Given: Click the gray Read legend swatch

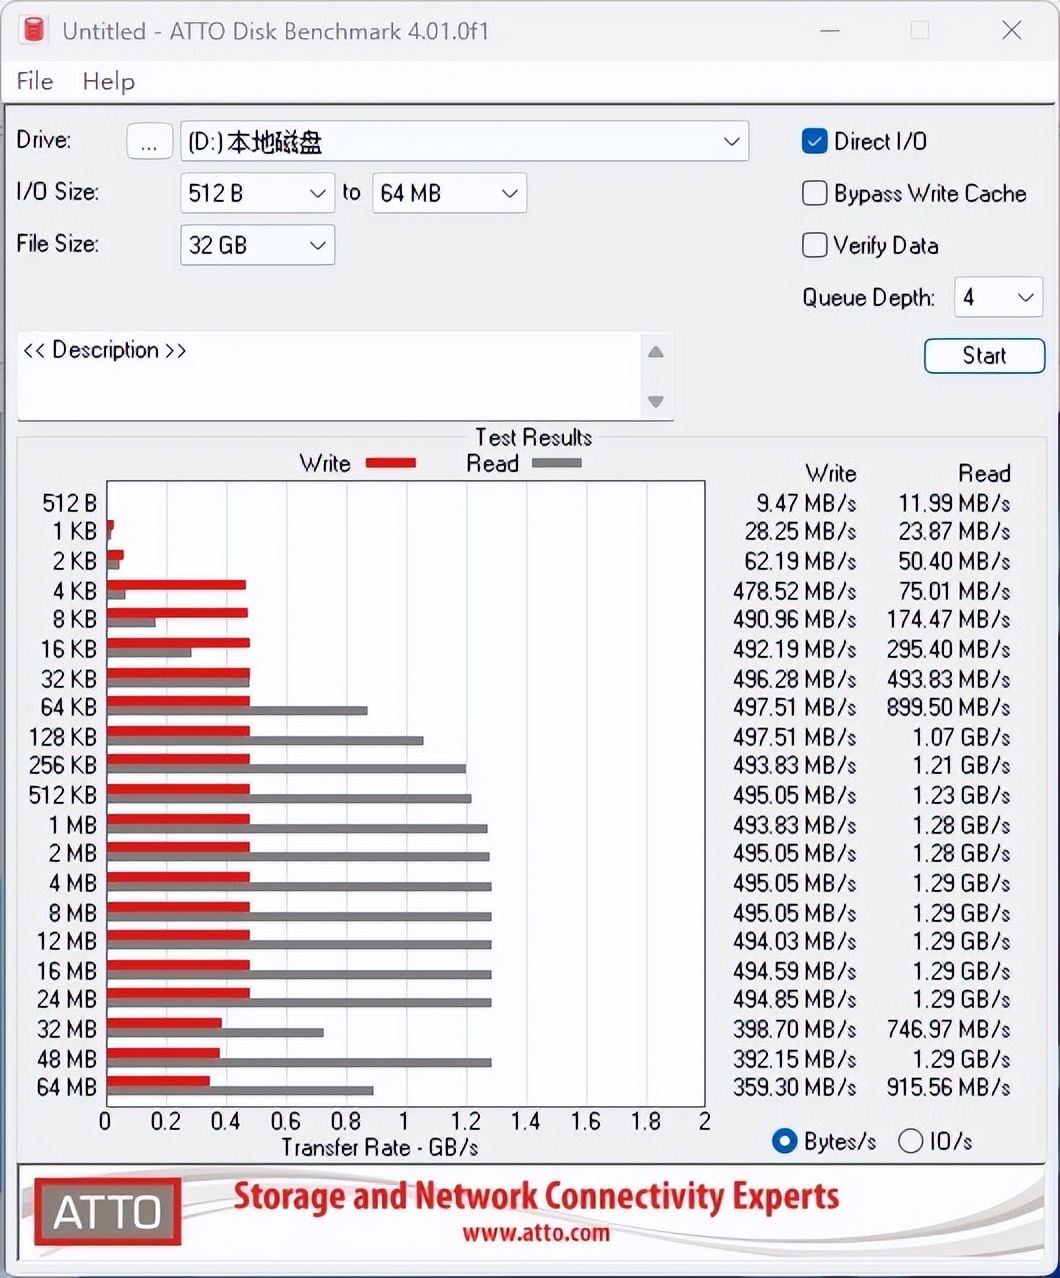Looking at the screenshot, I should click(x=556, y=463).
